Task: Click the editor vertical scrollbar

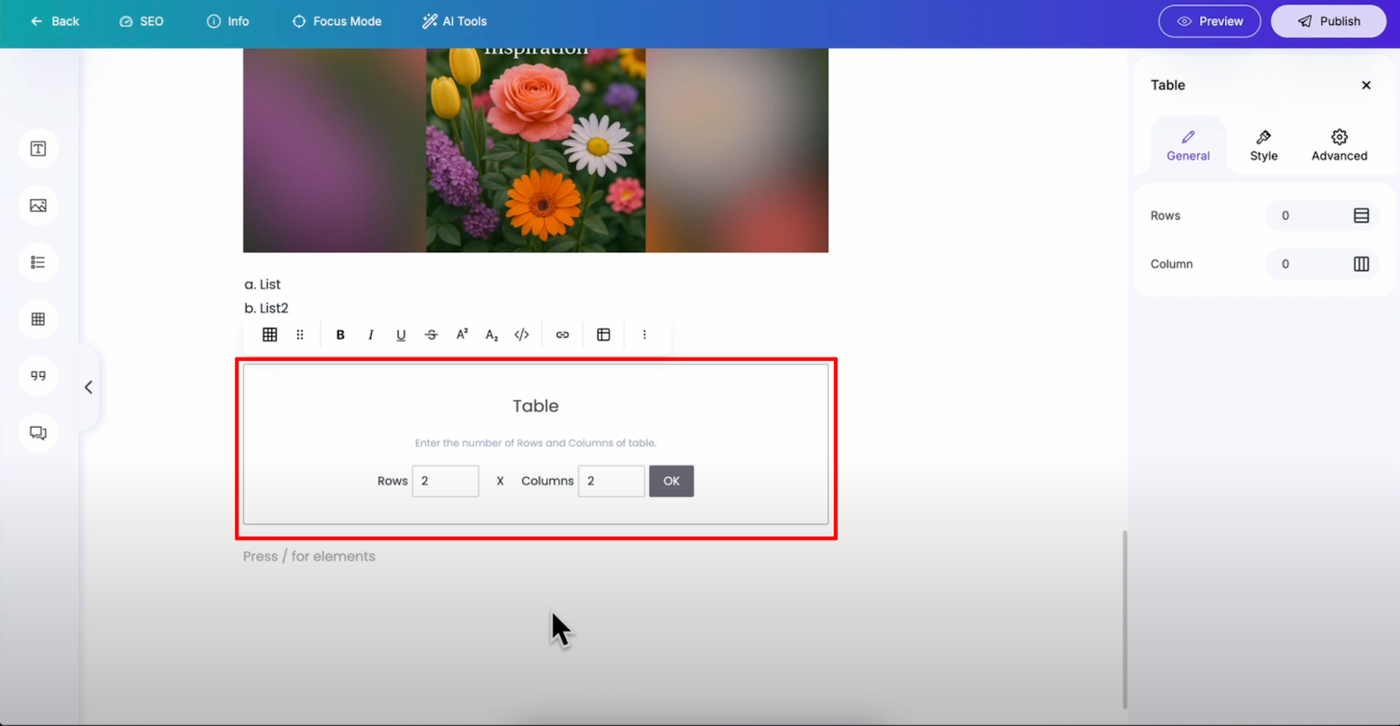Action: coord(1124,619)
